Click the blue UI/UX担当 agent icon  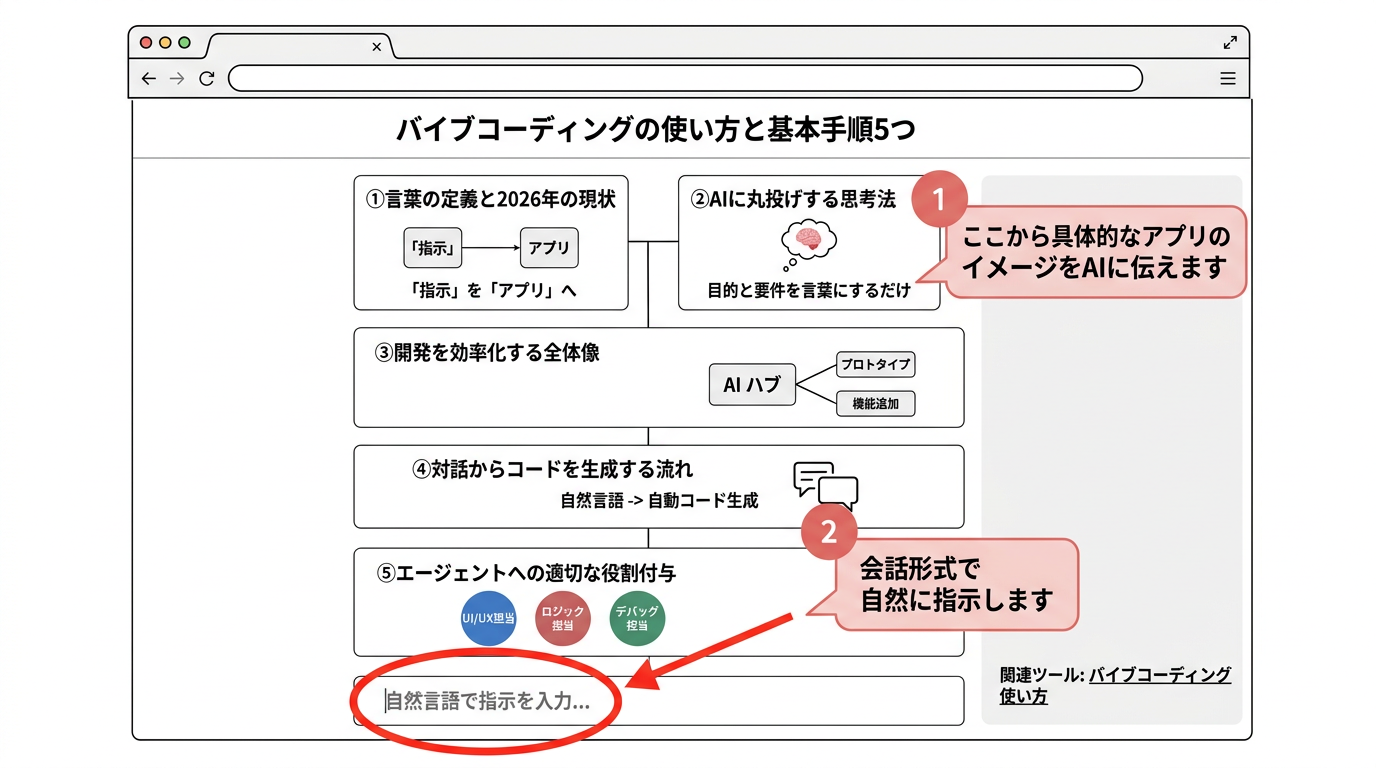click(487, 618)
